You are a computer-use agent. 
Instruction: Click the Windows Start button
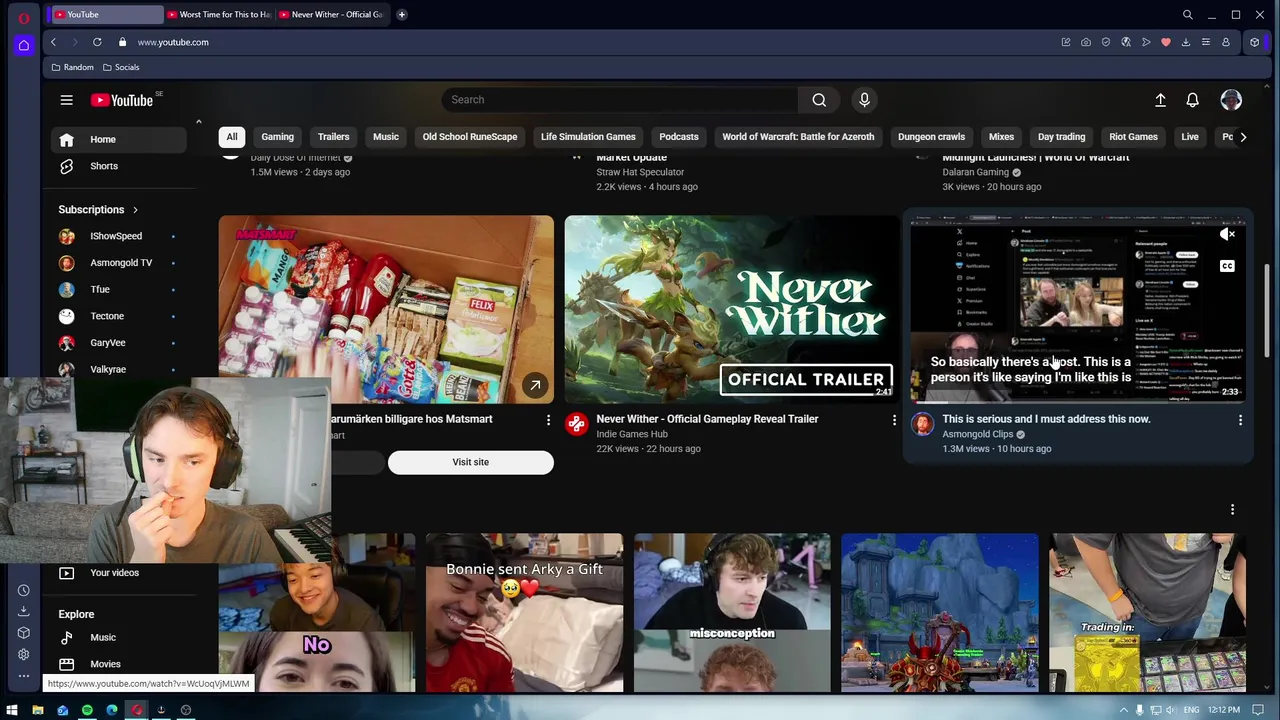coord(13,710)
